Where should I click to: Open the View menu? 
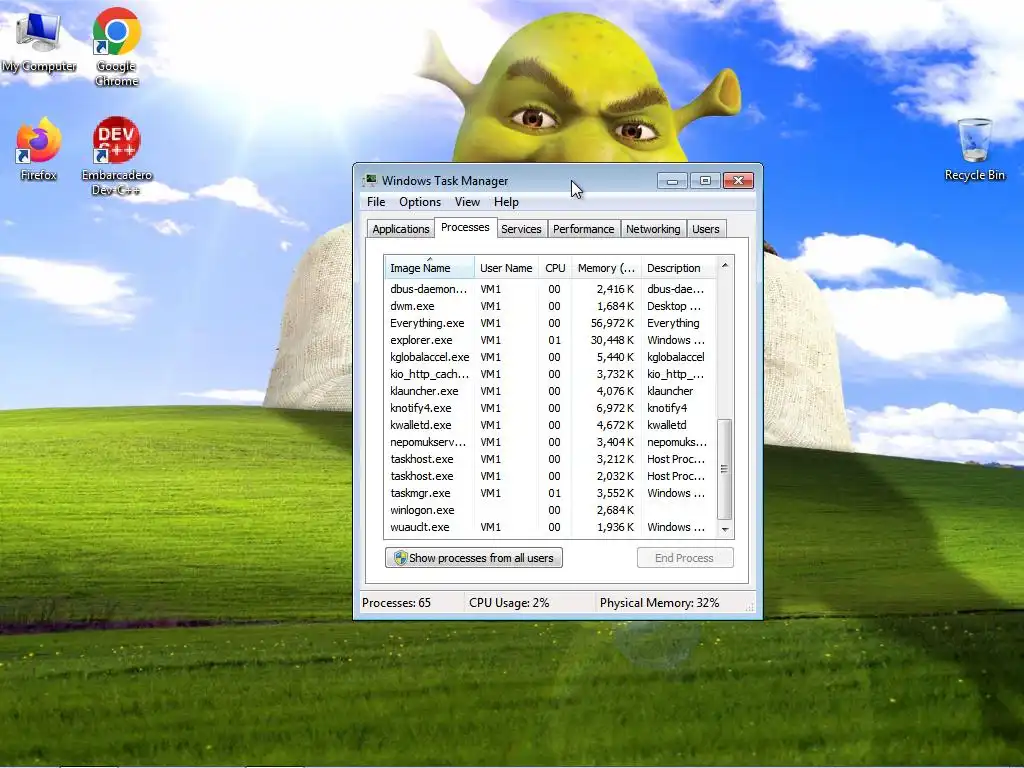click(x=467, y=202)
